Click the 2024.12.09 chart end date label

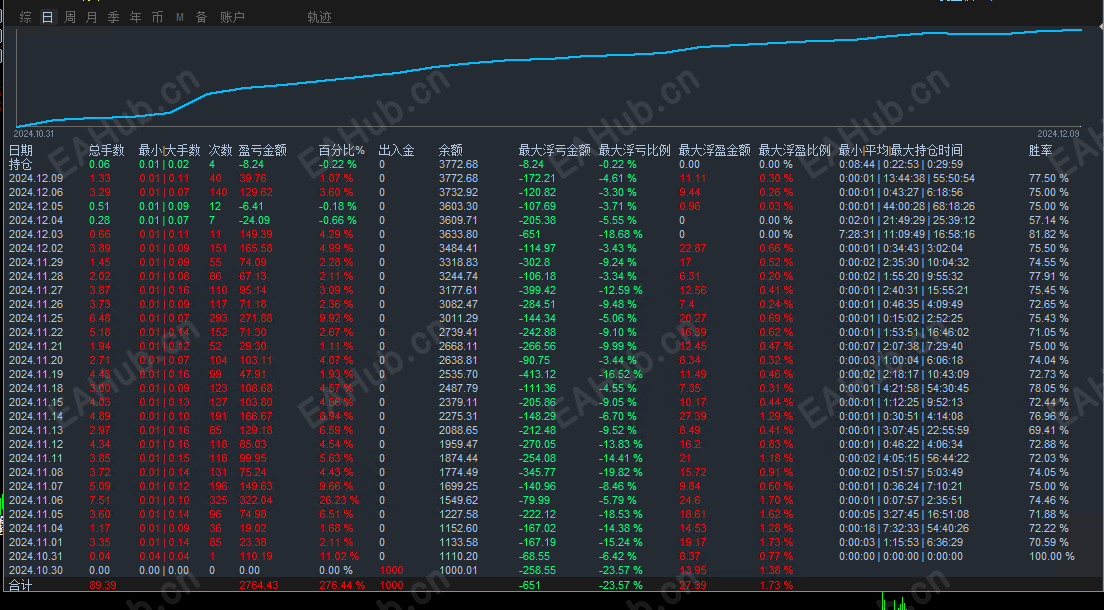coord(1058,134)
